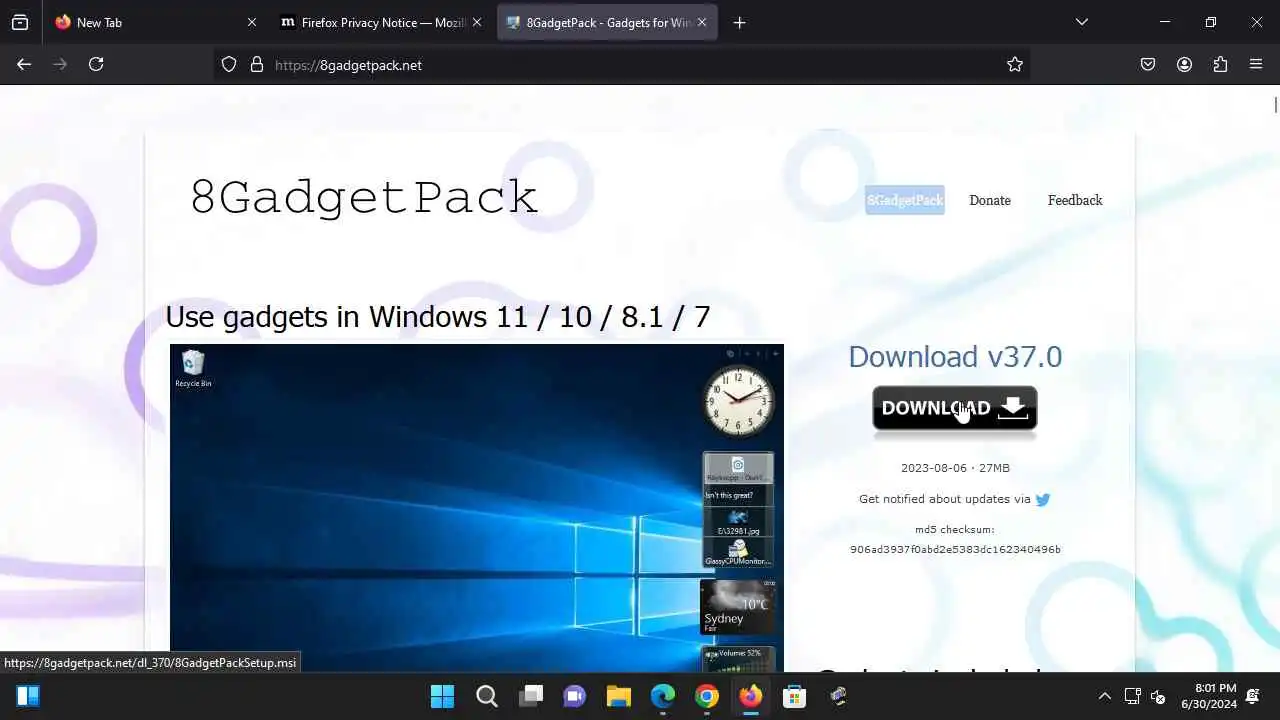This screenshot has width=1280, height=720.
Task: Open the last pinned taskbar app icon
Action: pyautogui.click(x=838, y=696)
